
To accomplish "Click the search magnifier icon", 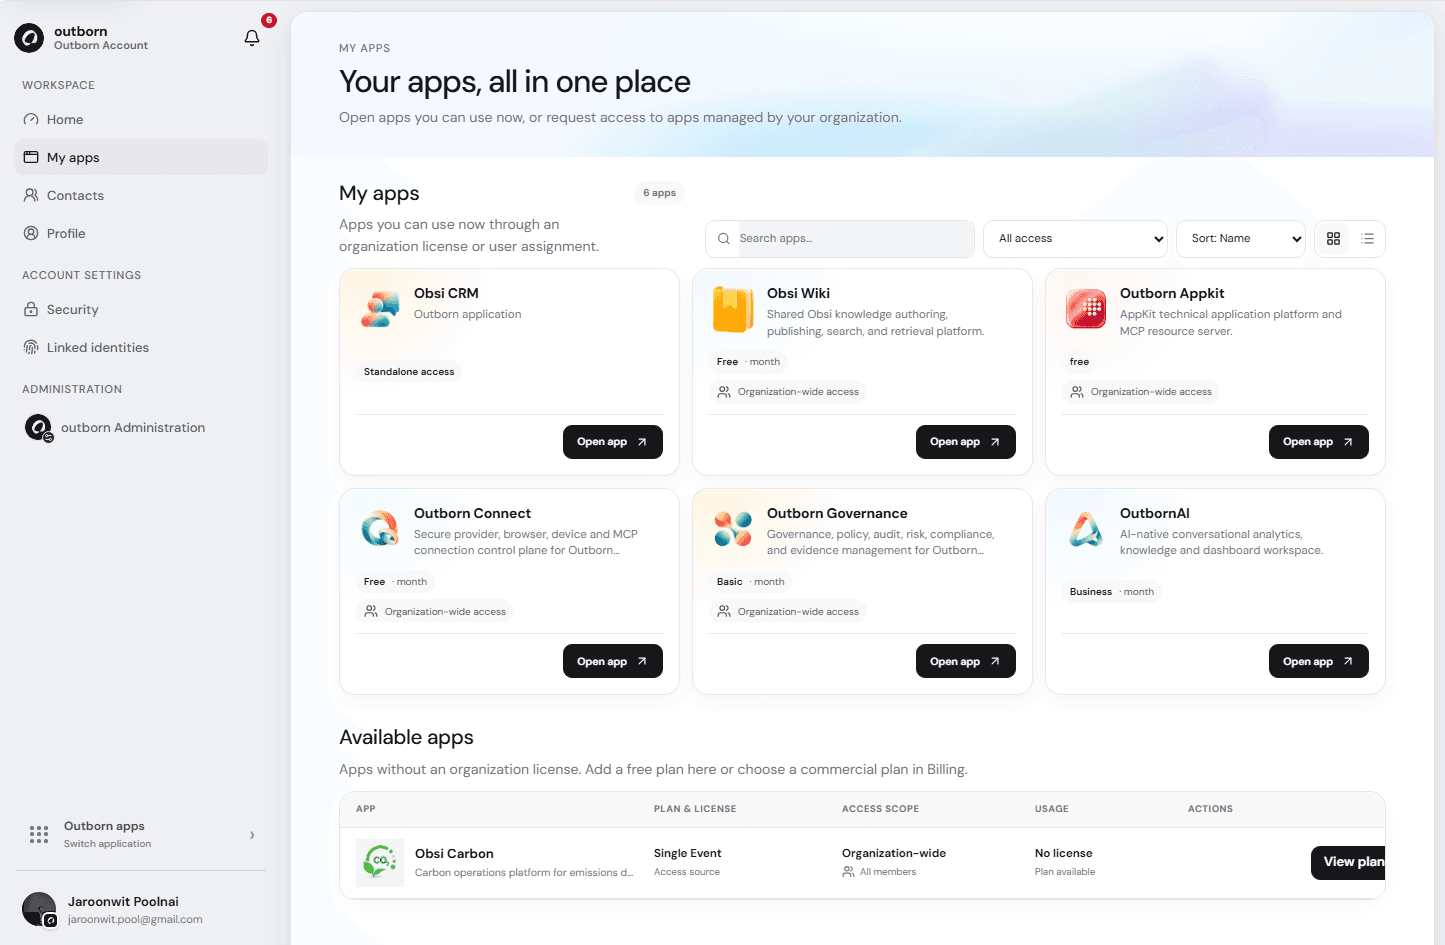I will pos(724,239).
